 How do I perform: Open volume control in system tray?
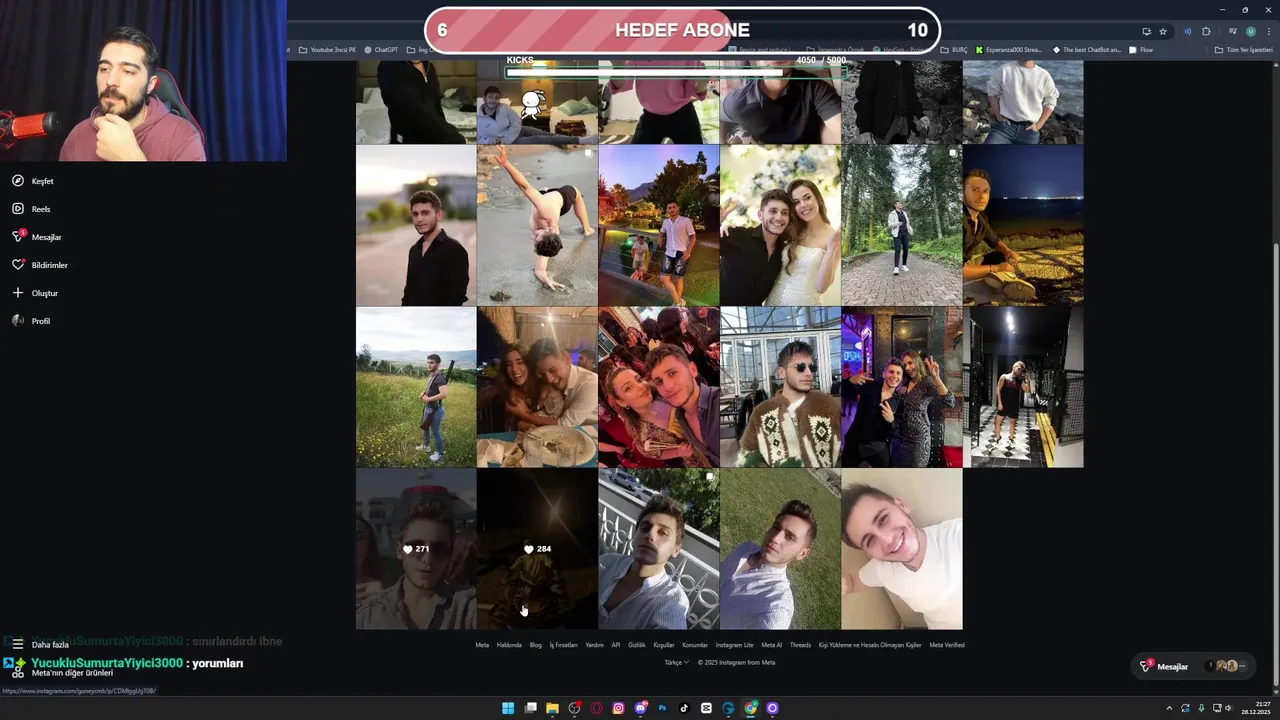coord(1228,708)
